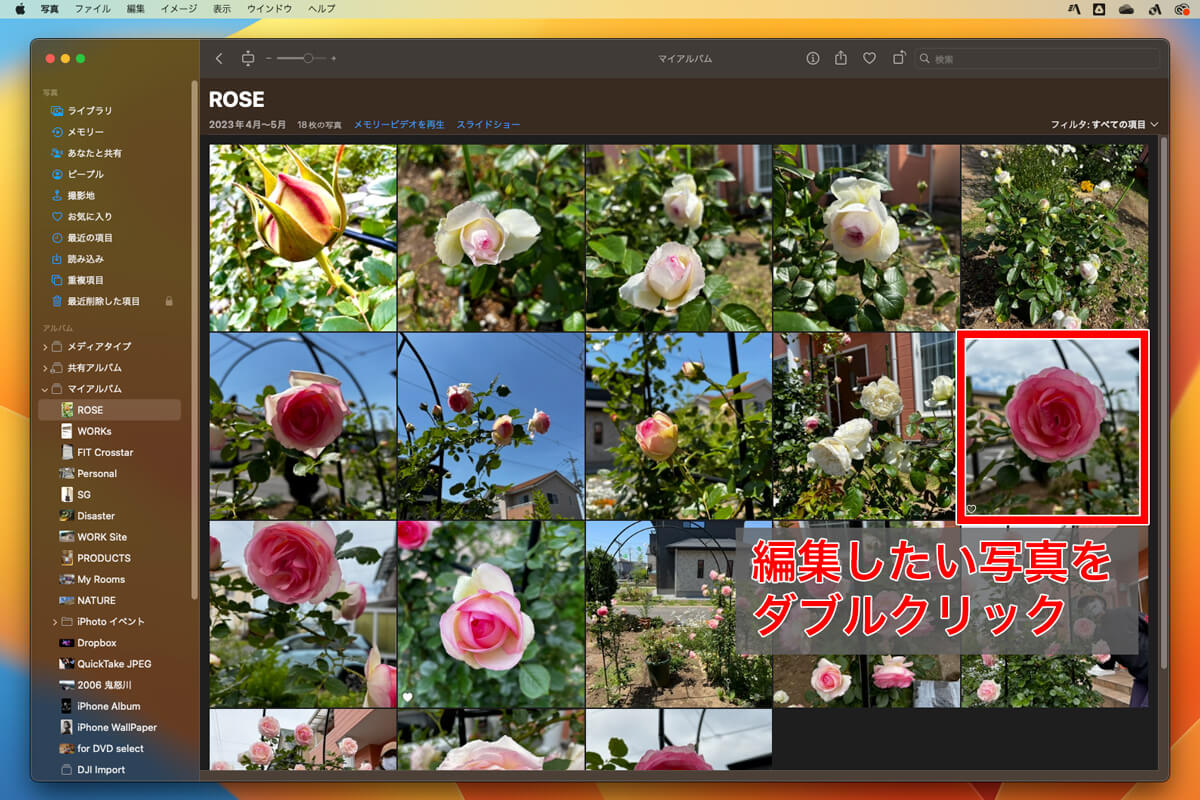The height and width of the screenshot is (800, 1200).
Task: Open the イメージ menu
Action: pyautogui.click(x=178, y=8)
